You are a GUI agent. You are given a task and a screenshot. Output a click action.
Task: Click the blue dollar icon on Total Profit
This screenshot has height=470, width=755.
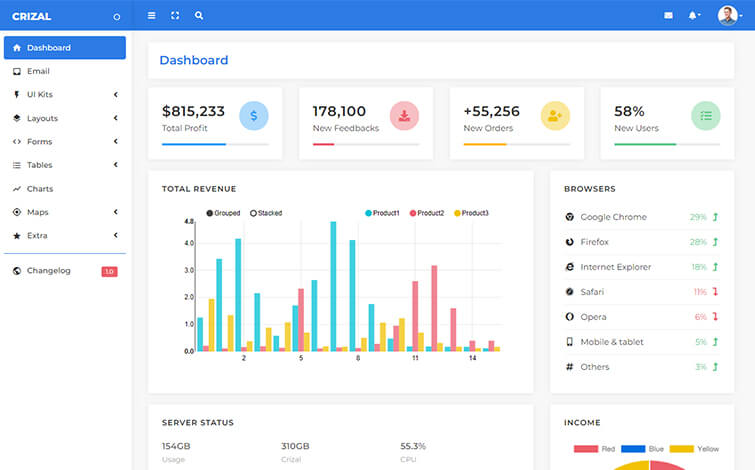click(254, 116)
